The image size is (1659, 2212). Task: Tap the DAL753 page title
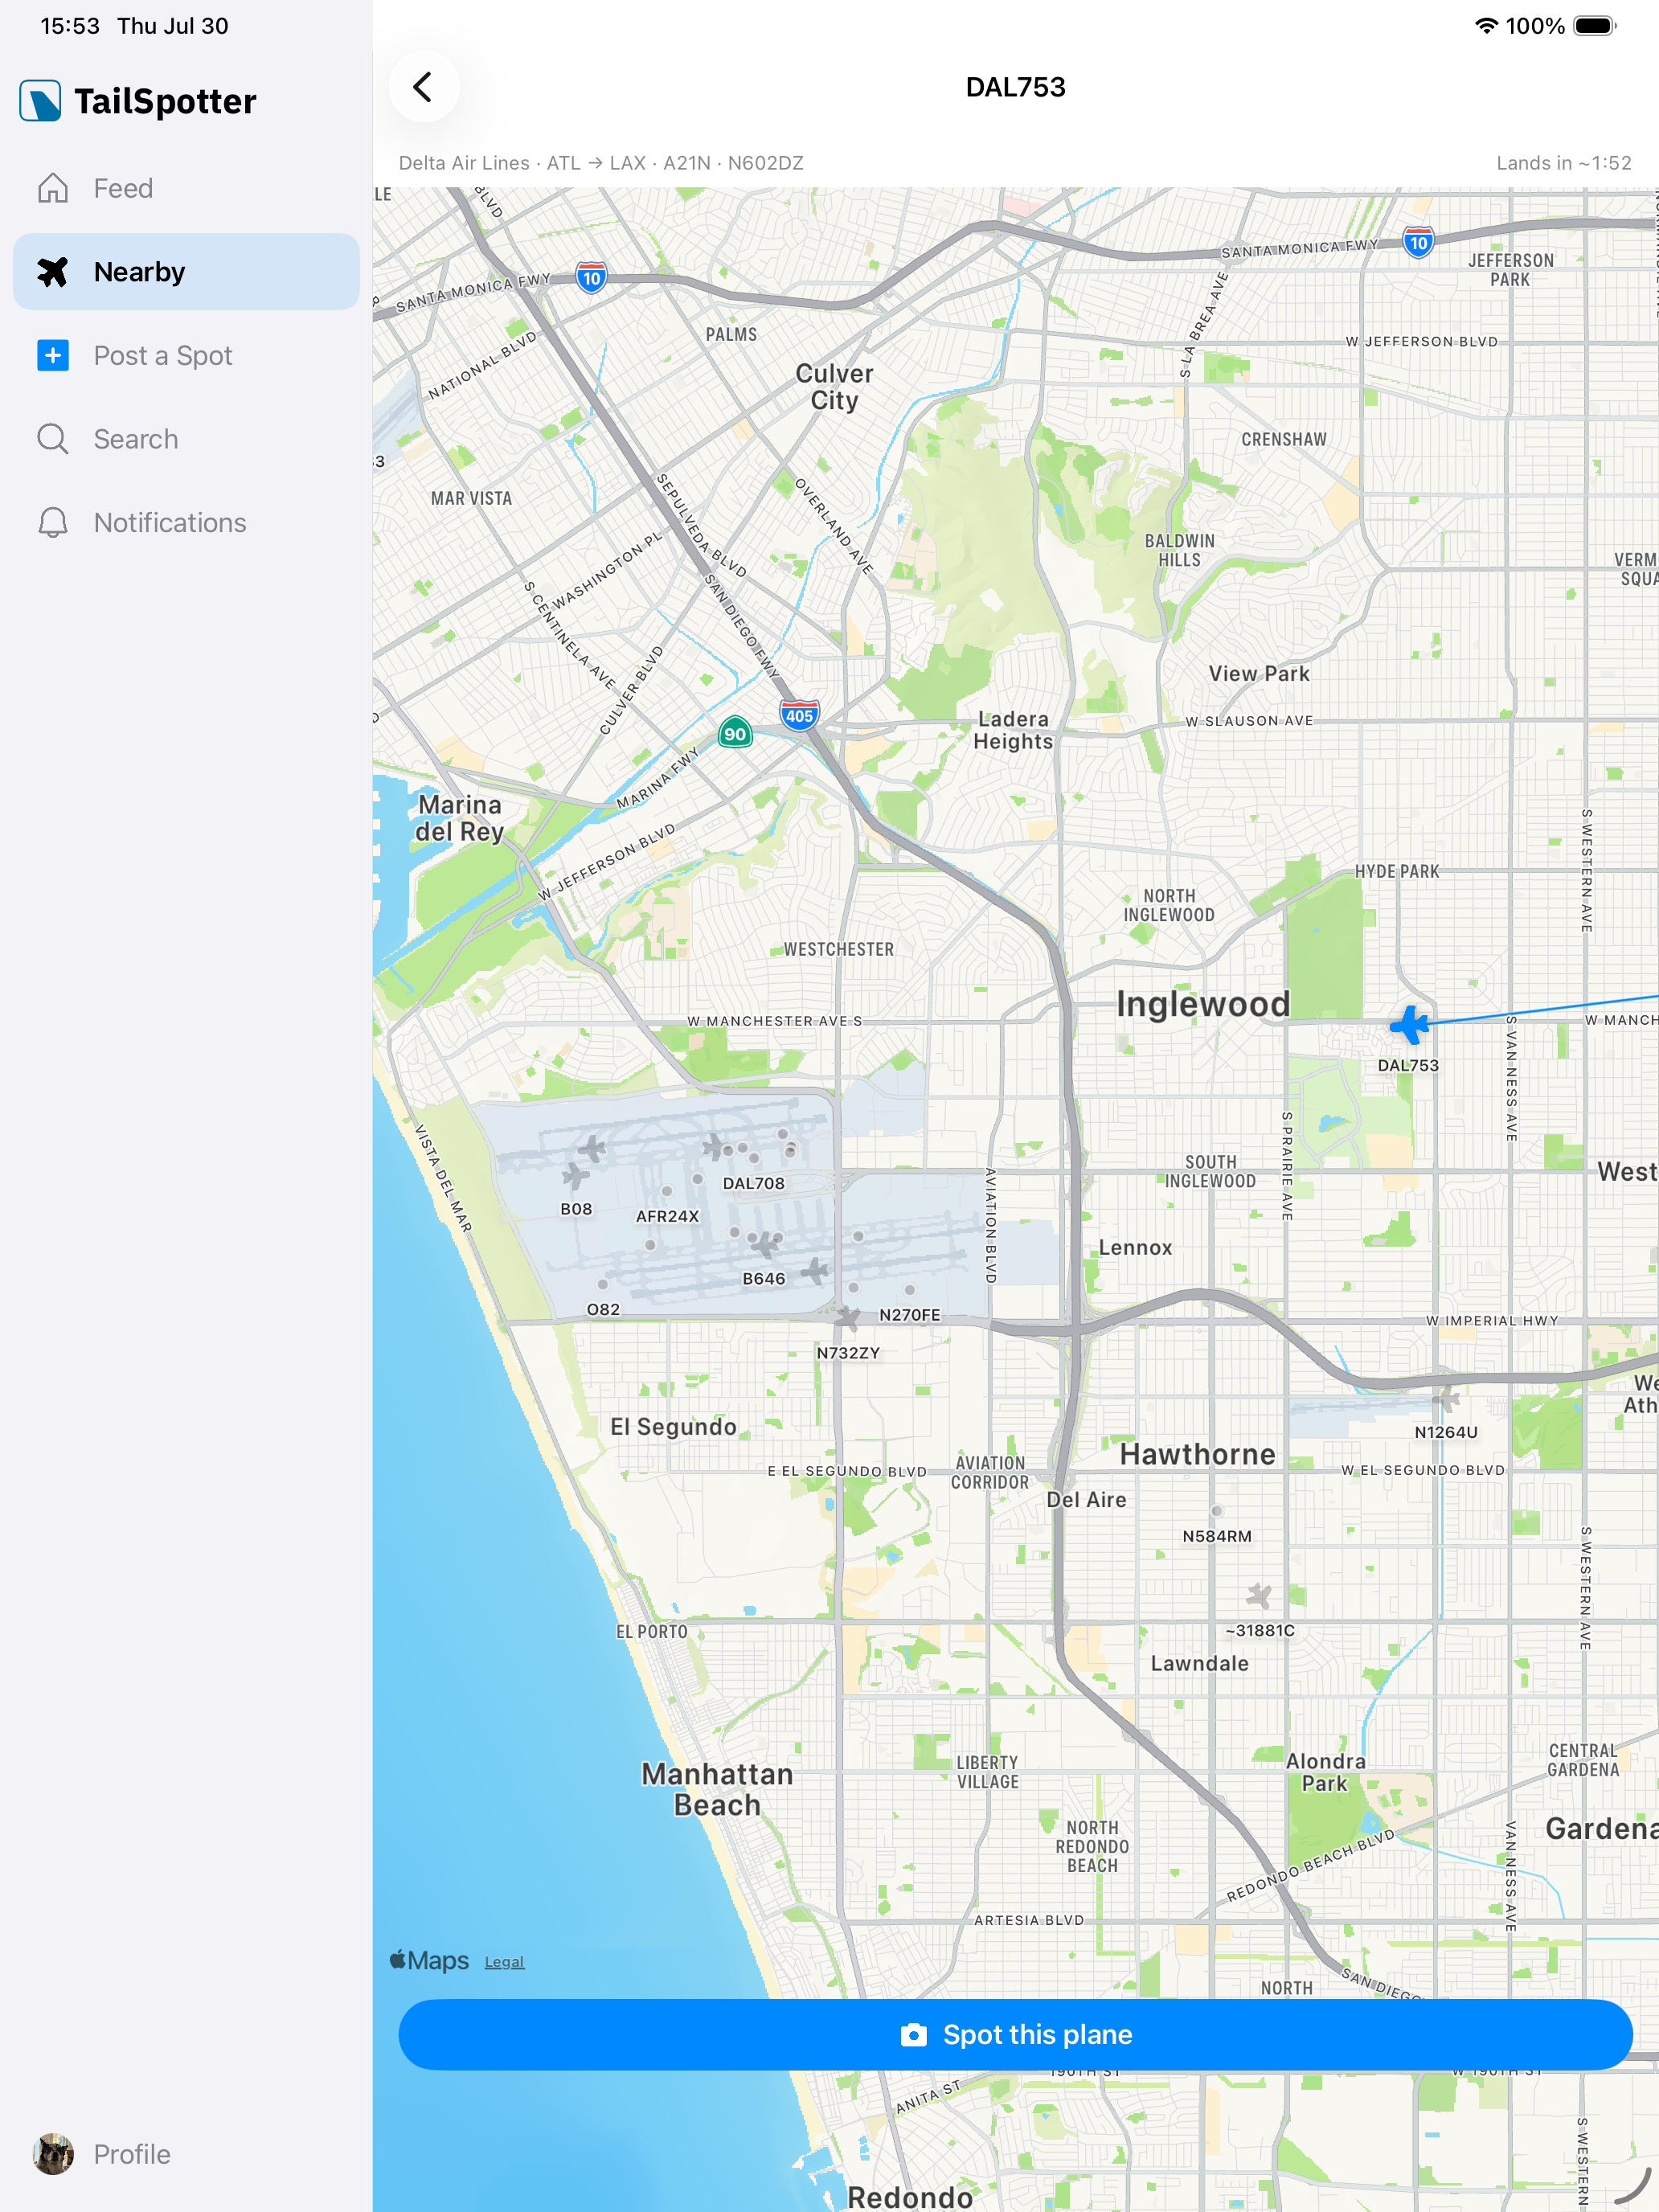click(1015, 87)
